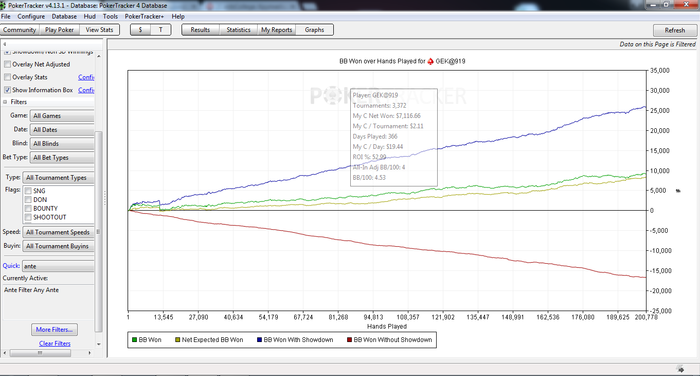Click the green BB Won legend swatch

(134, 340)
